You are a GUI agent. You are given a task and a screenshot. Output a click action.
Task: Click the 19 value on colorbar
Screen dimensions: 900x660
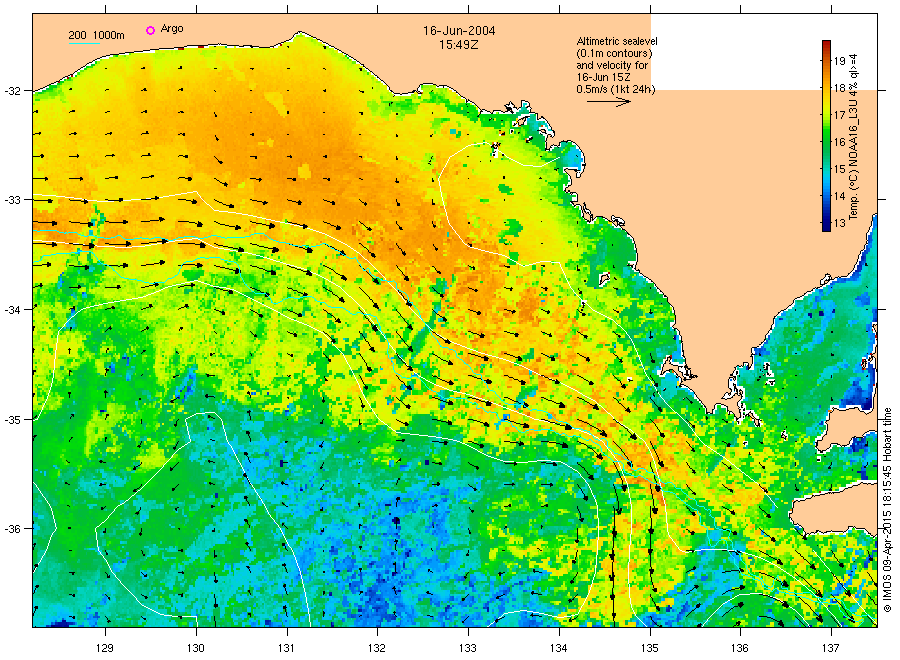click(839, 61)
